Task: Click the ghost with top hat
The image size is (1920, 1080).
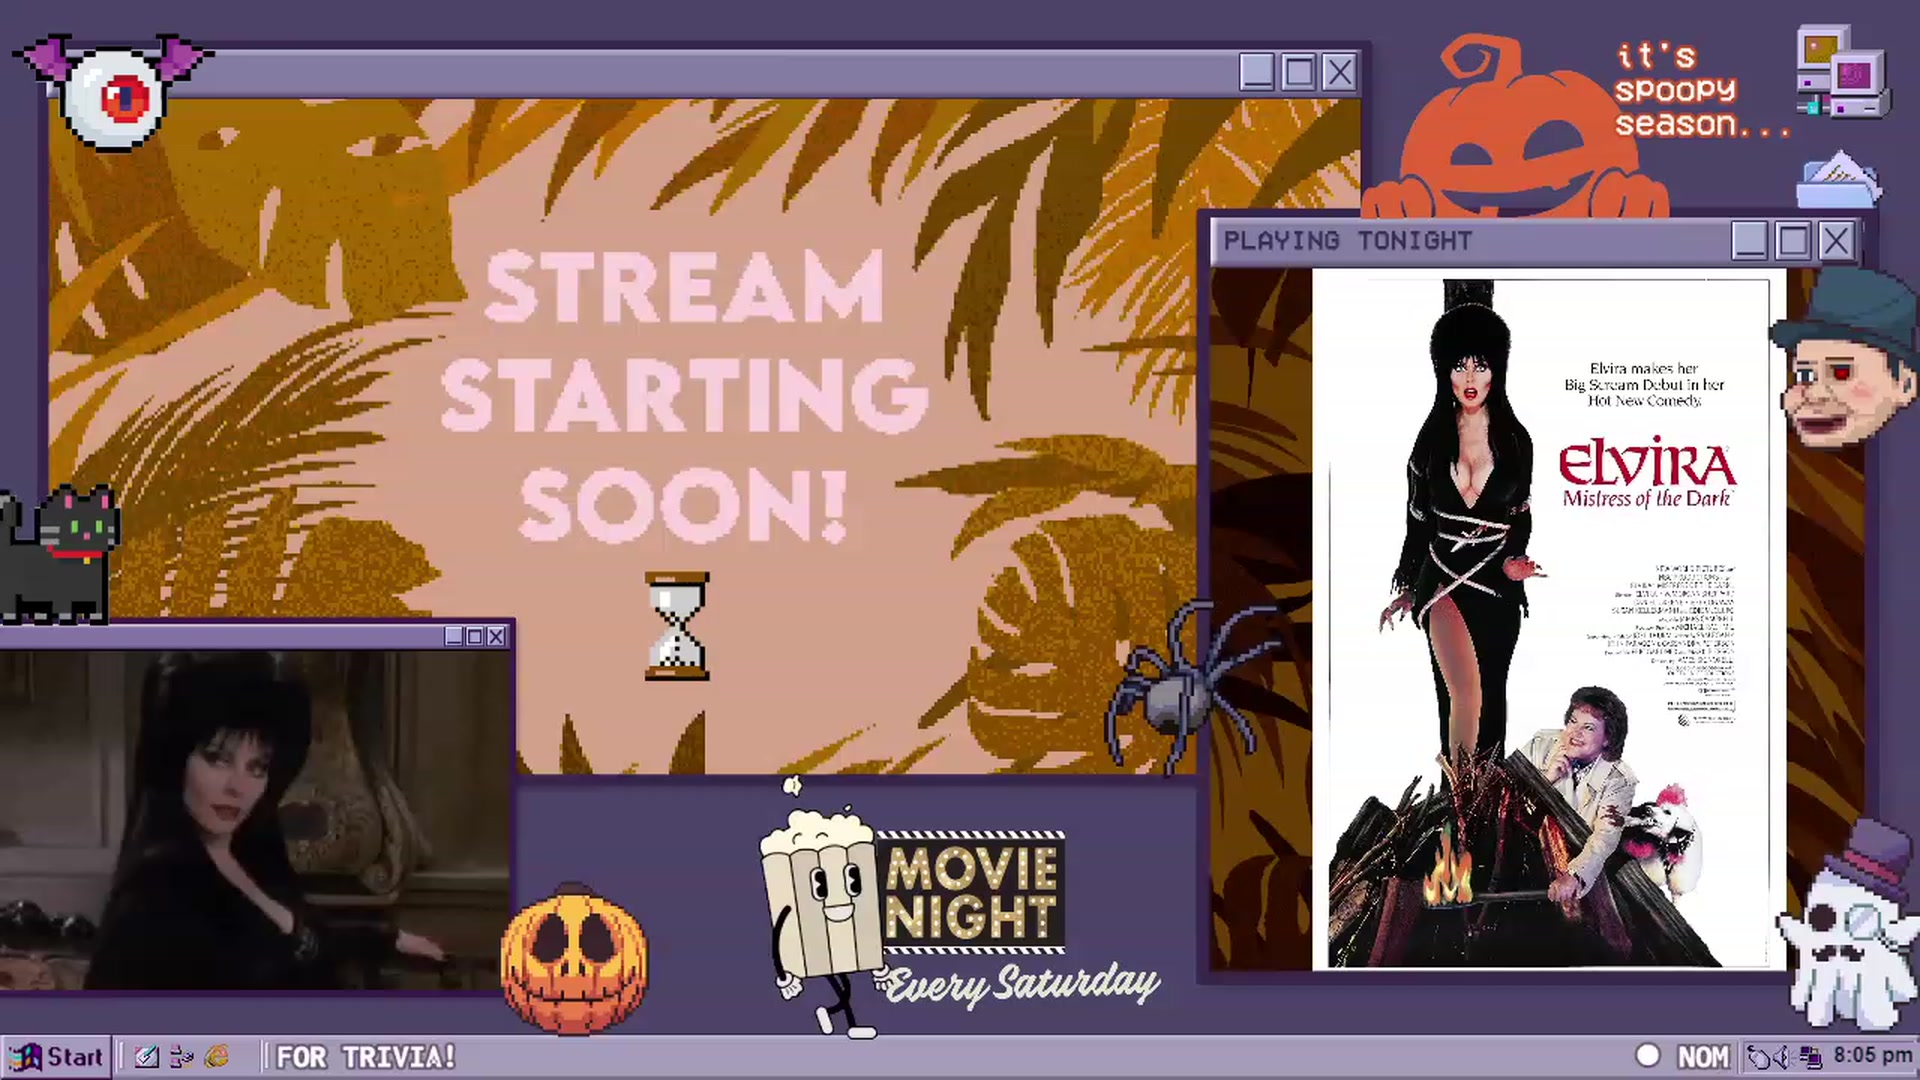Action: coord(1850,925)
